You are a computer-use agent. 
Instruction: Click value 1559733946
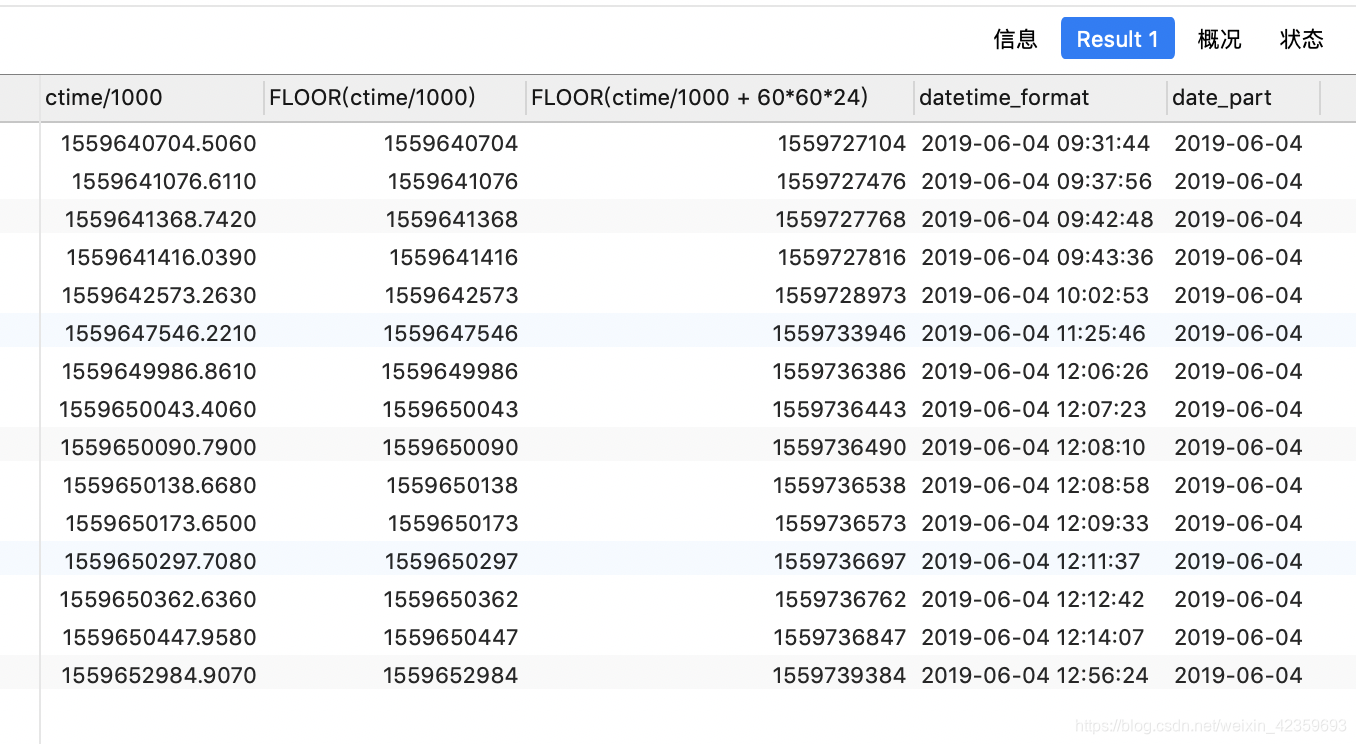tap(839, 333)
